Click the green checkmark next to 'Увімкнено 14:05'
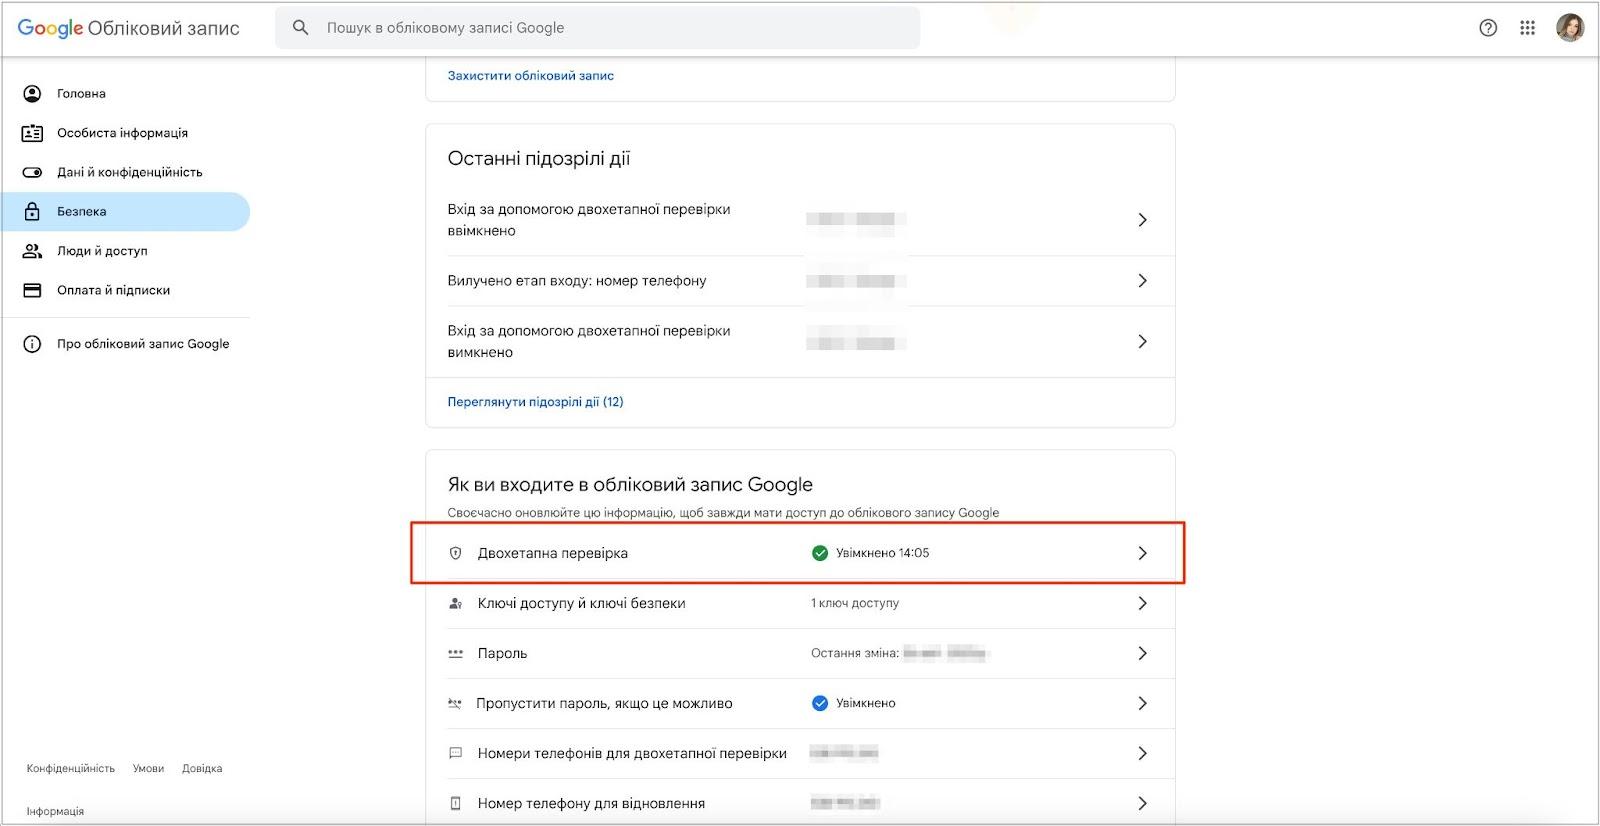 pos(820,553)
